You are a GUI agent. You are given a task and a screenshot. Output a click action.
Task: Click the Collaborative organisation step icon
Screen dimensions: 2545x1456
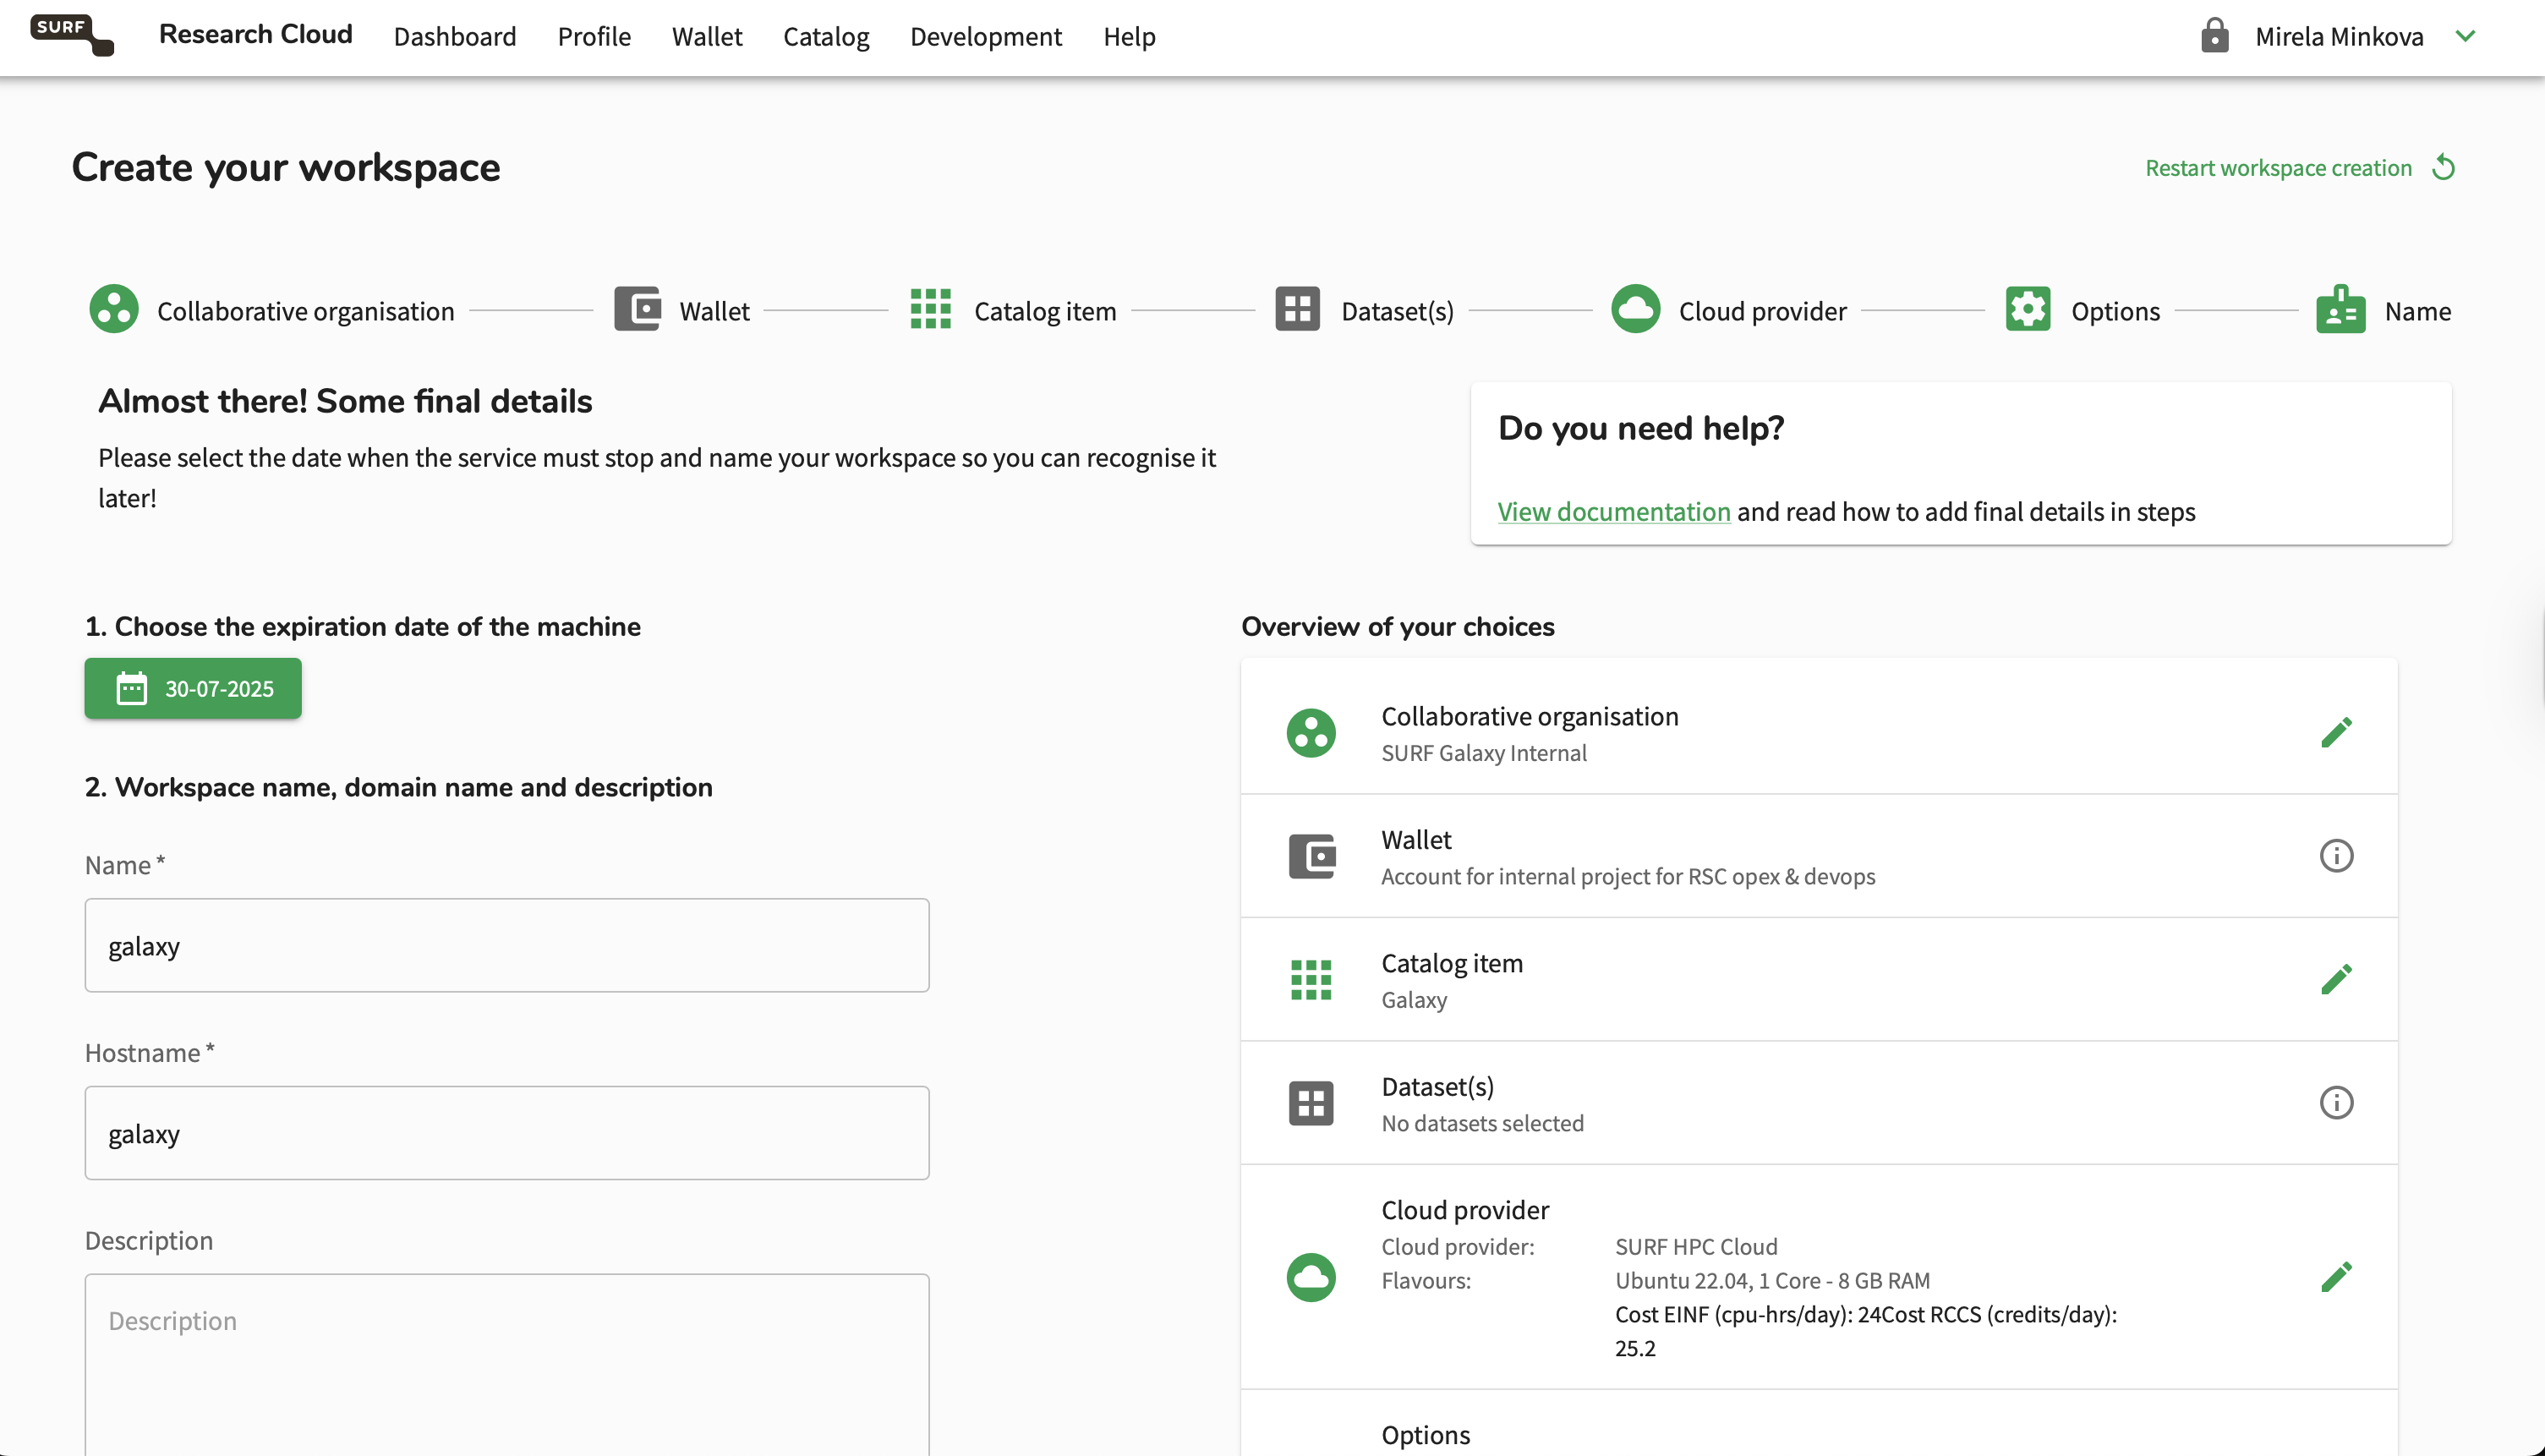click(x=114, y=310)
